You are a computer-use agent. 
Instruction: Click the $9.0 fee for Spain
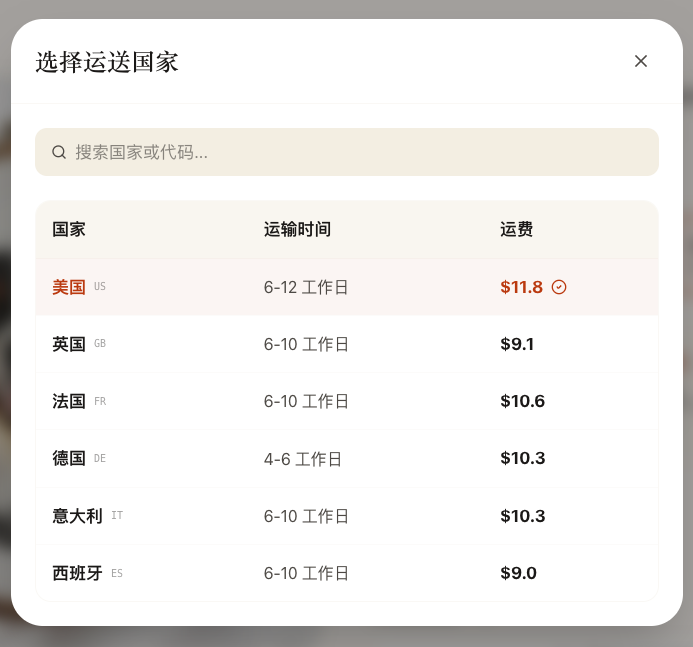point(518,573)
